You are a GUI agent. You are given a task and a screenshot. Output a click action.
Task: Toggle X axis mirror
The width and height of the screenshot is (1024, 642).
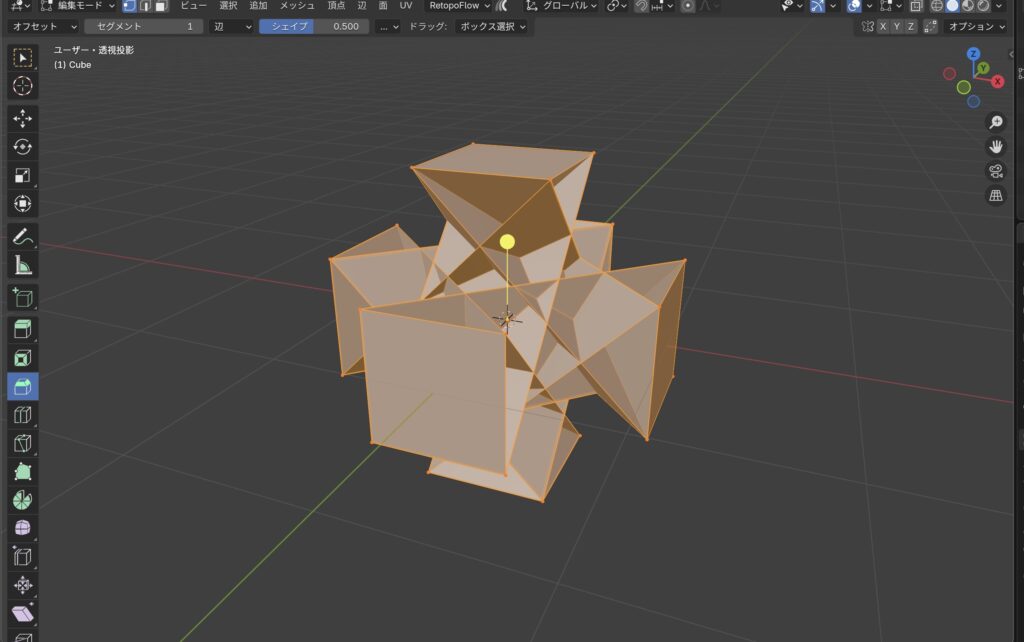pos(883,27)
